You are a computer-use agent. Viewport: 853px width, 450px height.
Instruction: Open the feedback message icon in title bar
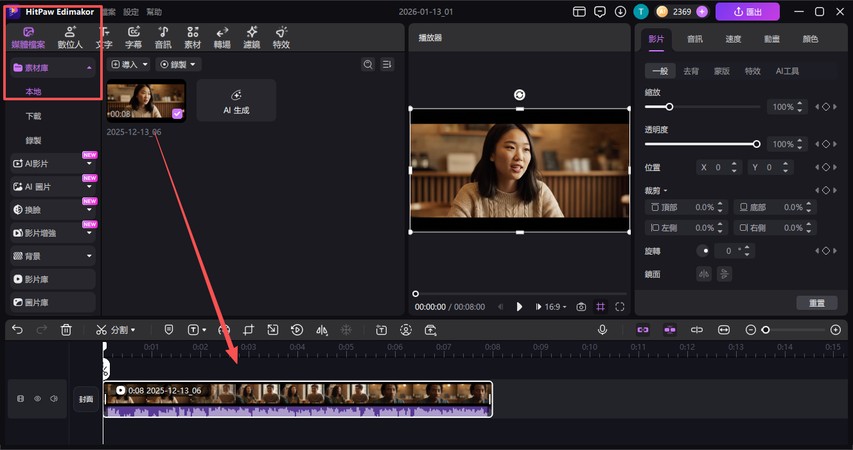point(599,11)
